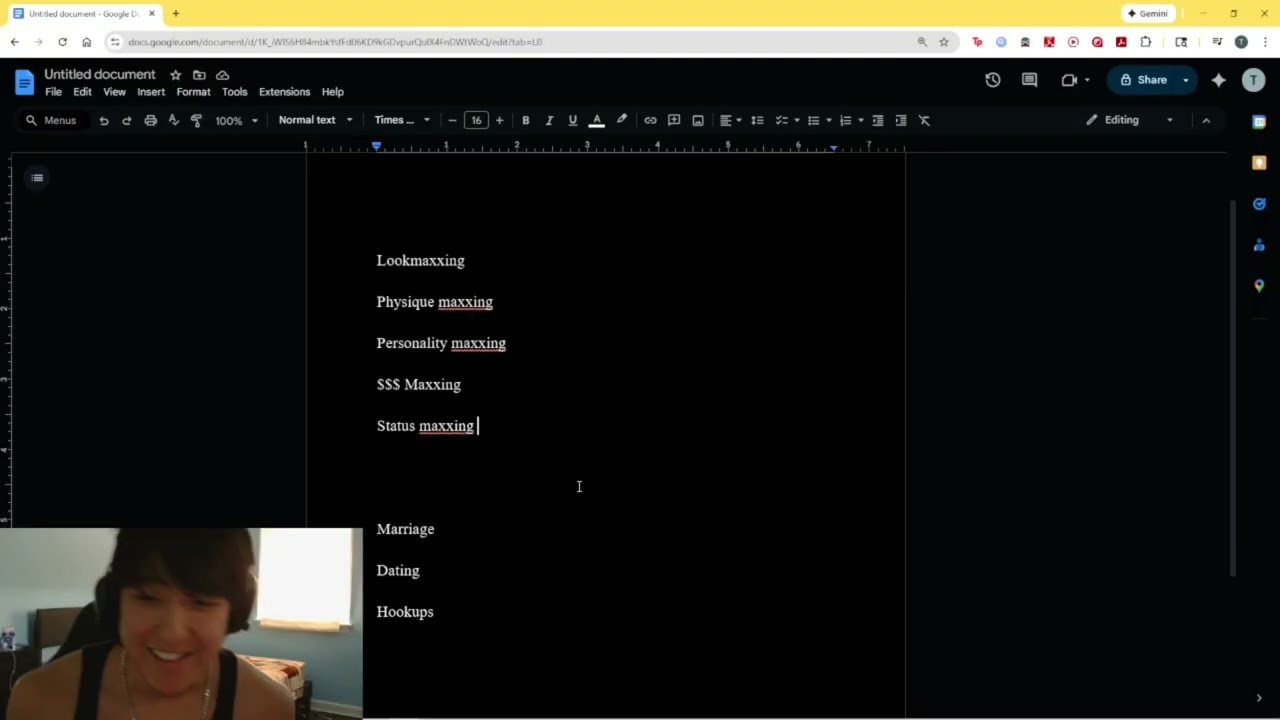The width and height of the screenshot is (1280, 720).
Task: Print the document
Action: [150, 120]
